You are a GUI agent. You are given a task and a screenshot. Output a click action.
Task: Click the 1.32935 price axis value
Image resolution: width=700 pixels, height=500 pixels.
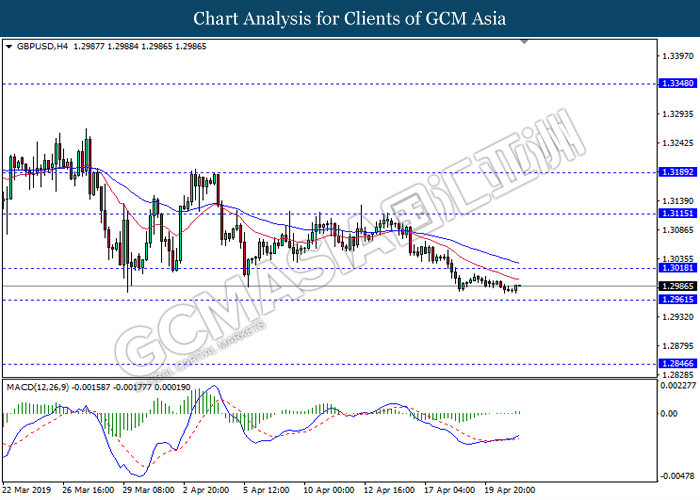678,114
